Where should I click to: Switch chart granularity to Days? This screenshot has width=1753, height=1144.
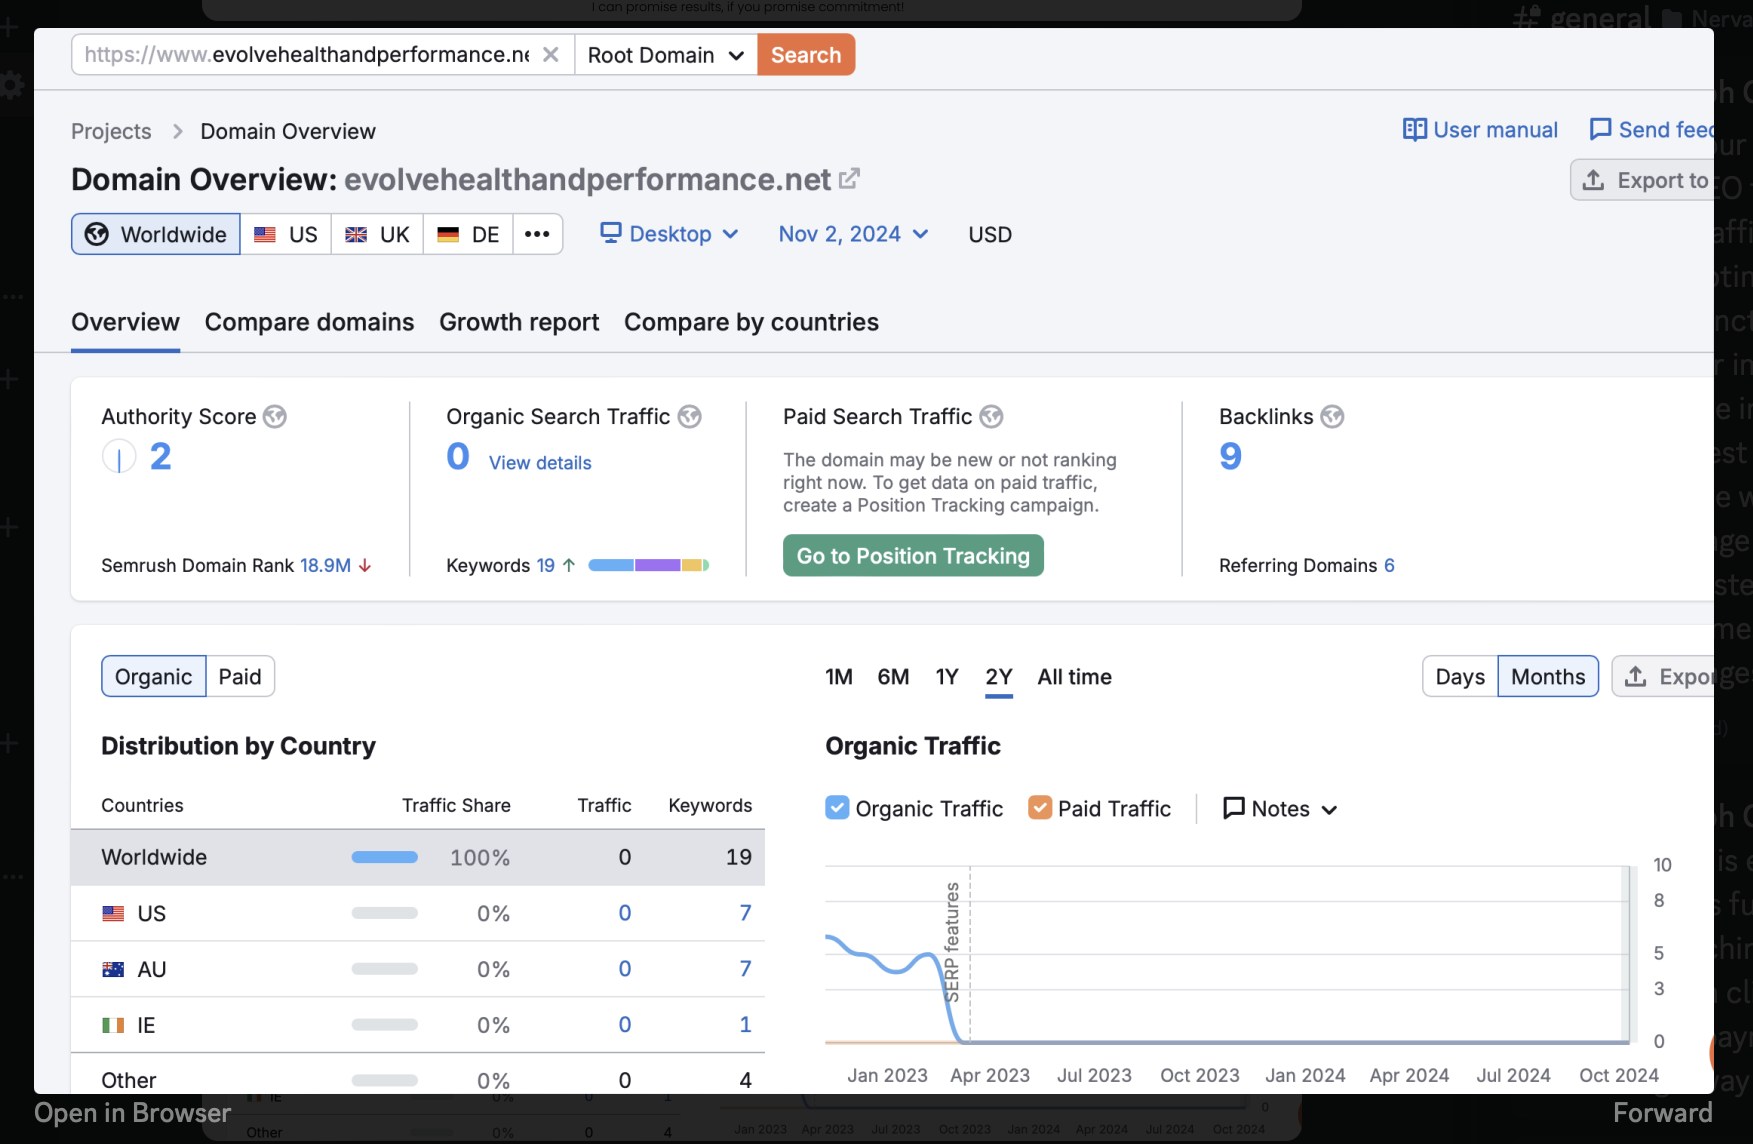(x=1459, y=677)
